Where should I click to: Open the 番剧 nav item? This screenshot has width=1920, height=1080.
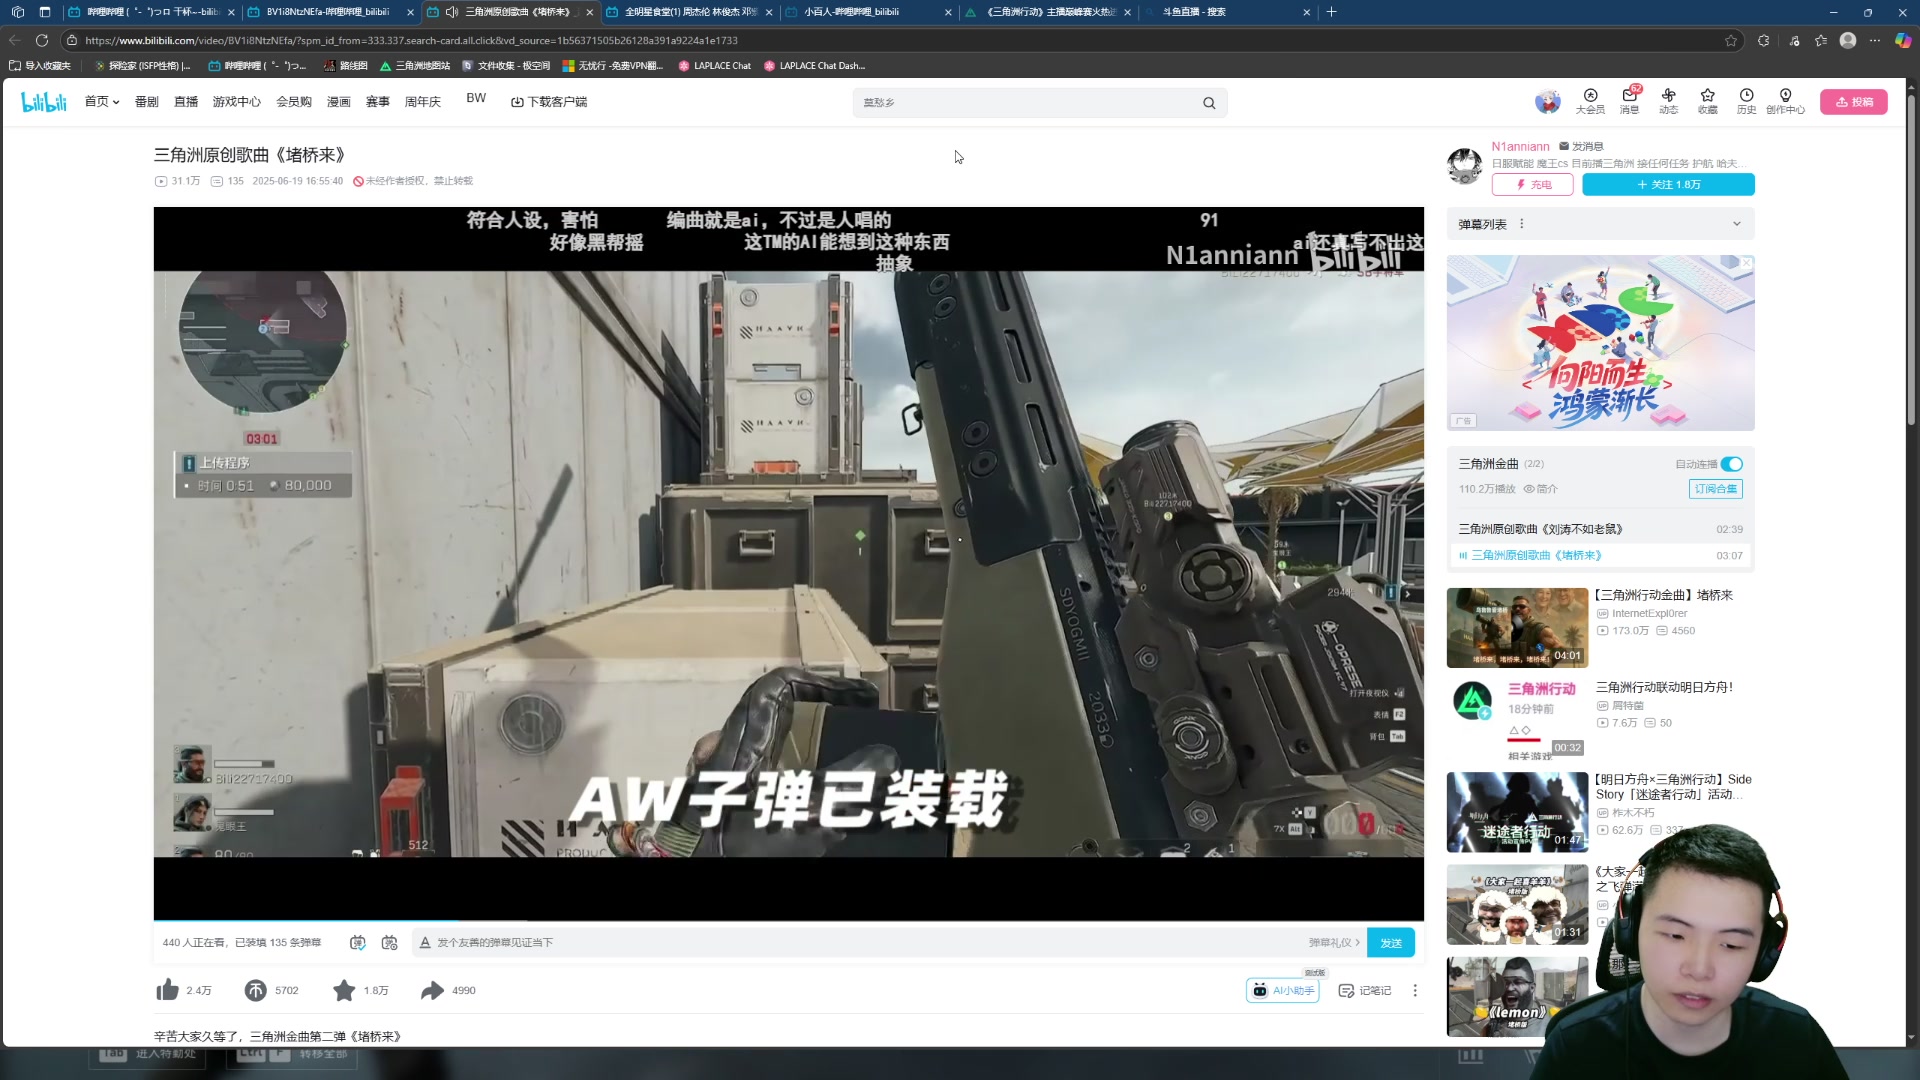[x=147, y=102]
